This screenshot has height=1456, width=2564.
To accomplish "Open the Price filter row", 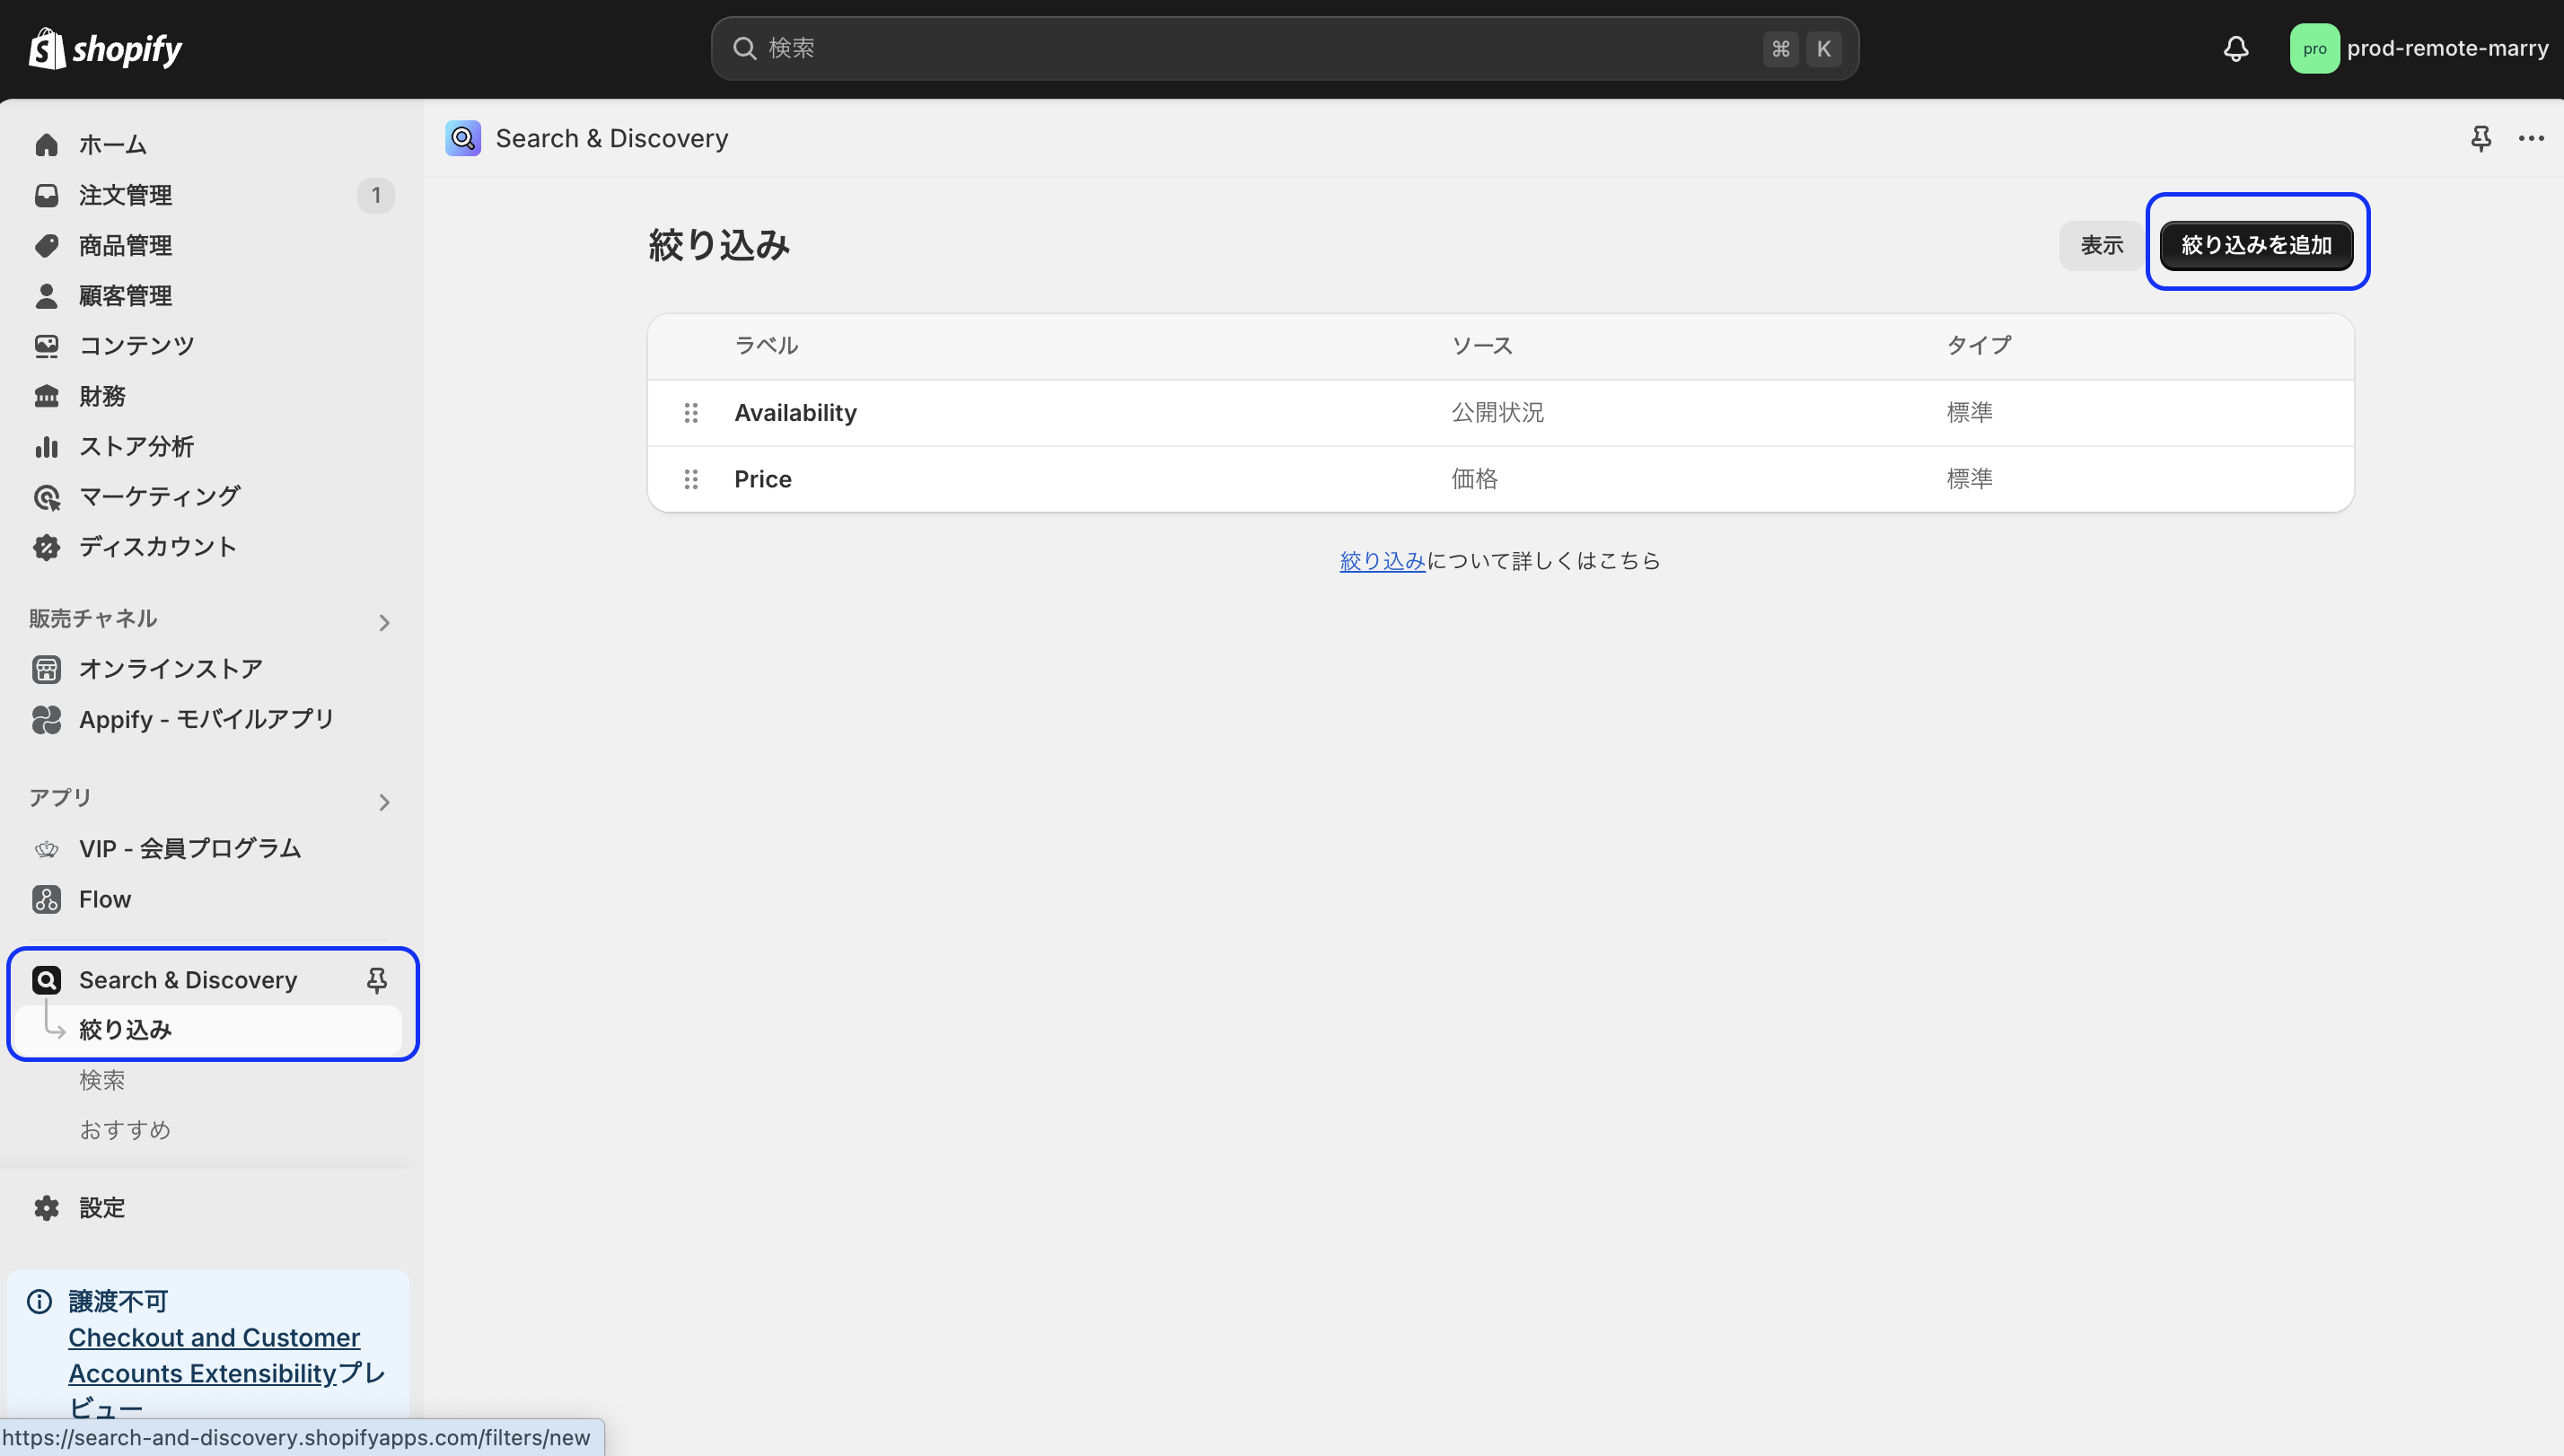I will (1500, 479).
